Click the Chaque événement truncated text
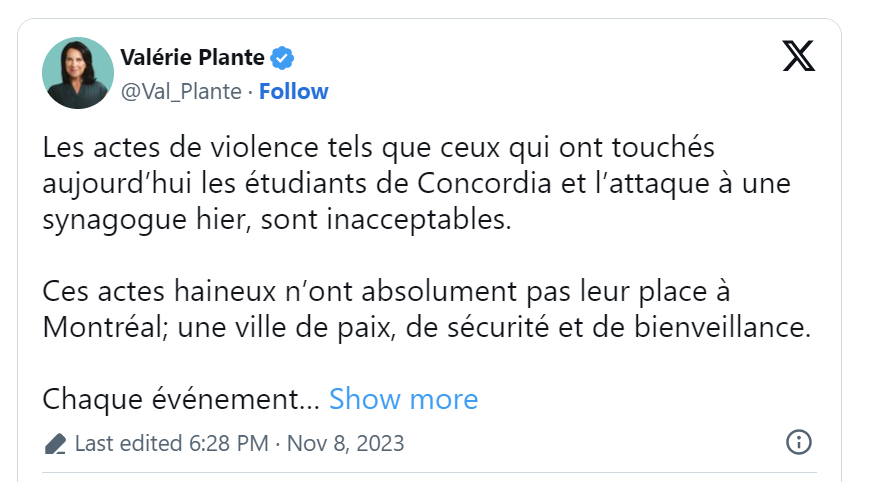 click(181, 399)
